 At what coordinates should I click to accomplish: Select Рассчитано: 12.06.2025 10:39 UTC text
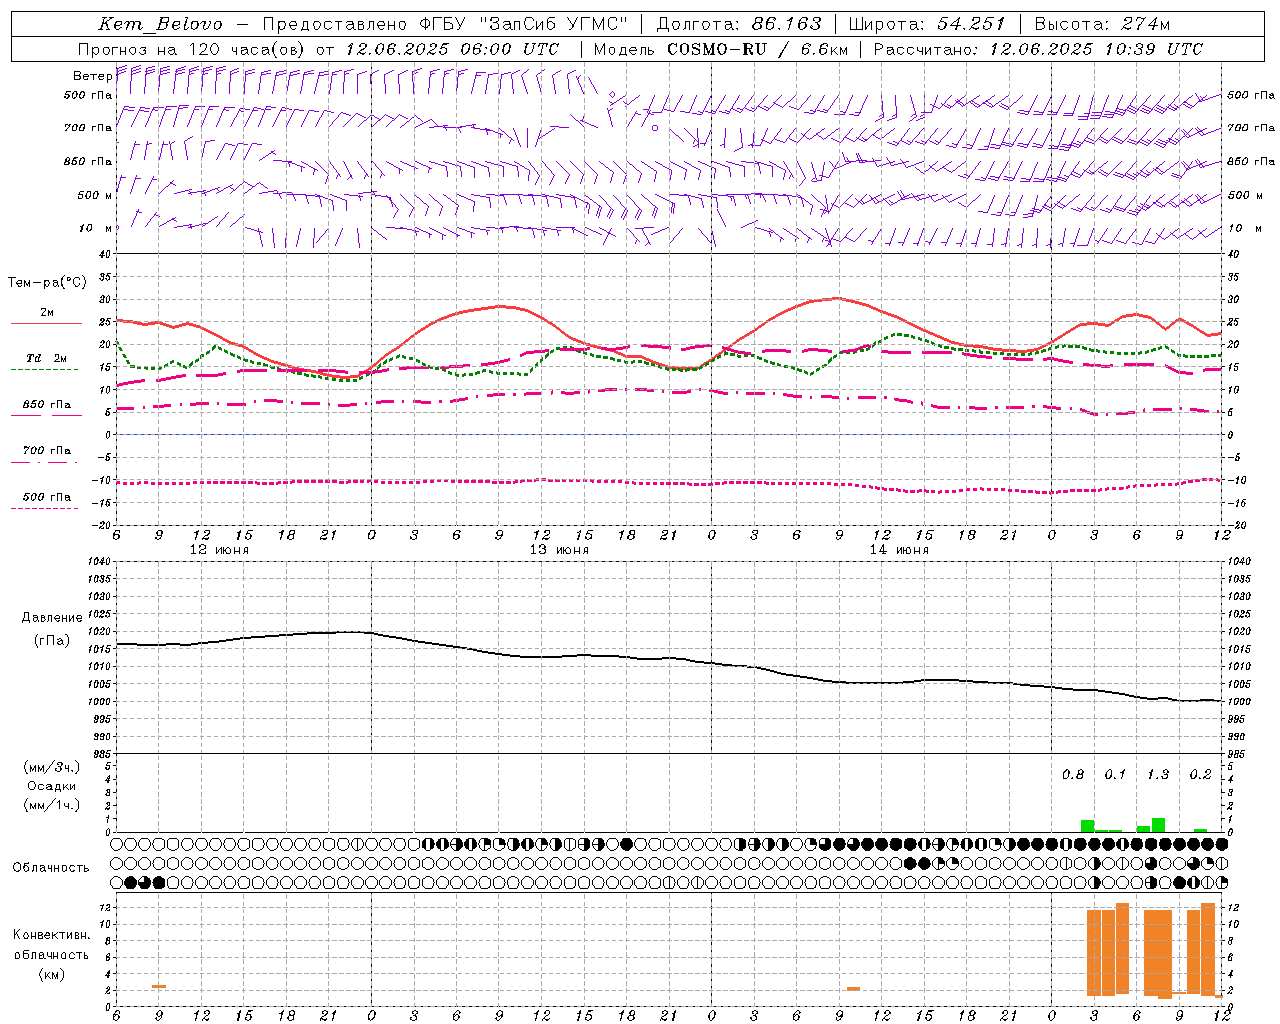point(1038,49)
